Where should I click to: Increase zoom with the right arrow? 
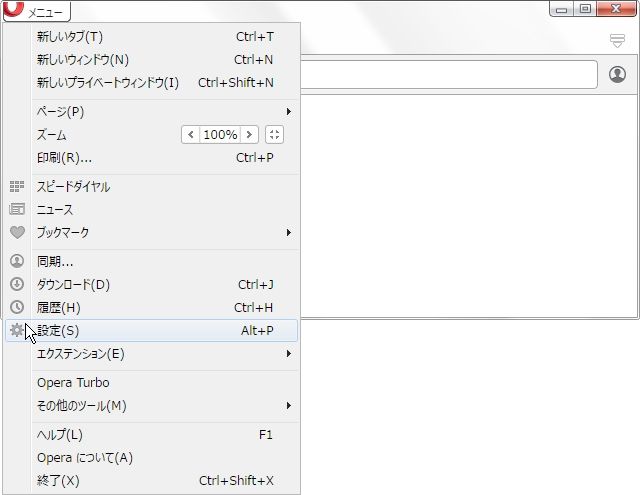[x=249, y=135]
